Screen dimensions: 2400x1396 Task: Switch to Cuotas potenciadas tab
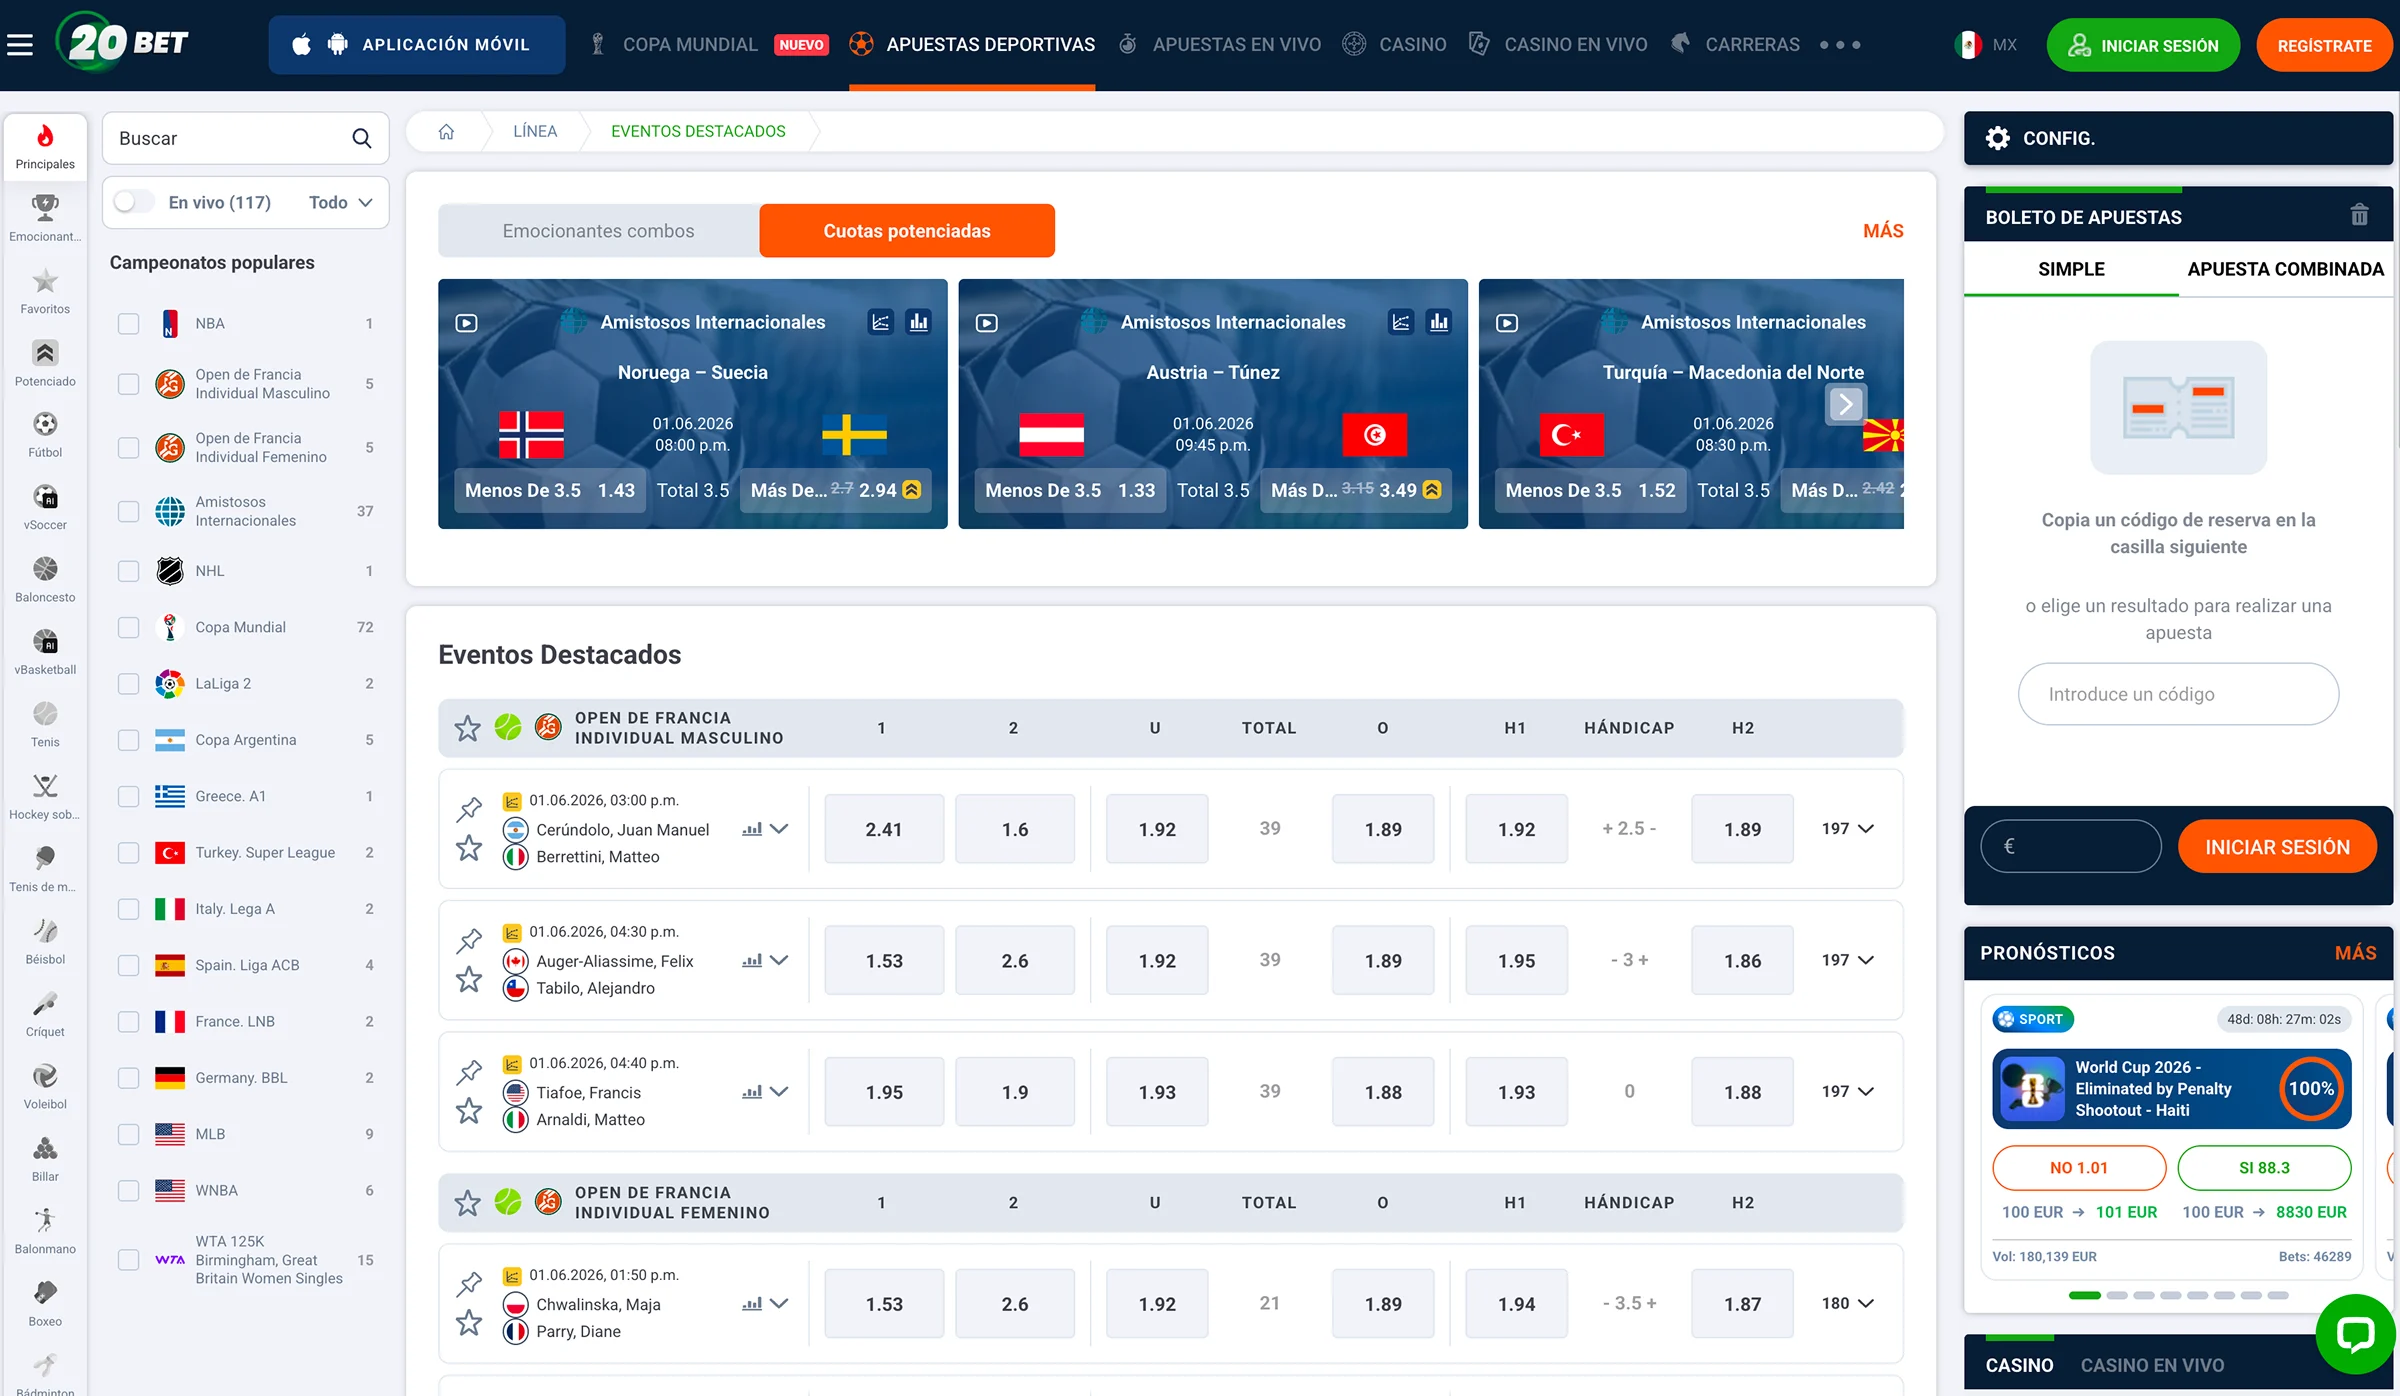907,231
